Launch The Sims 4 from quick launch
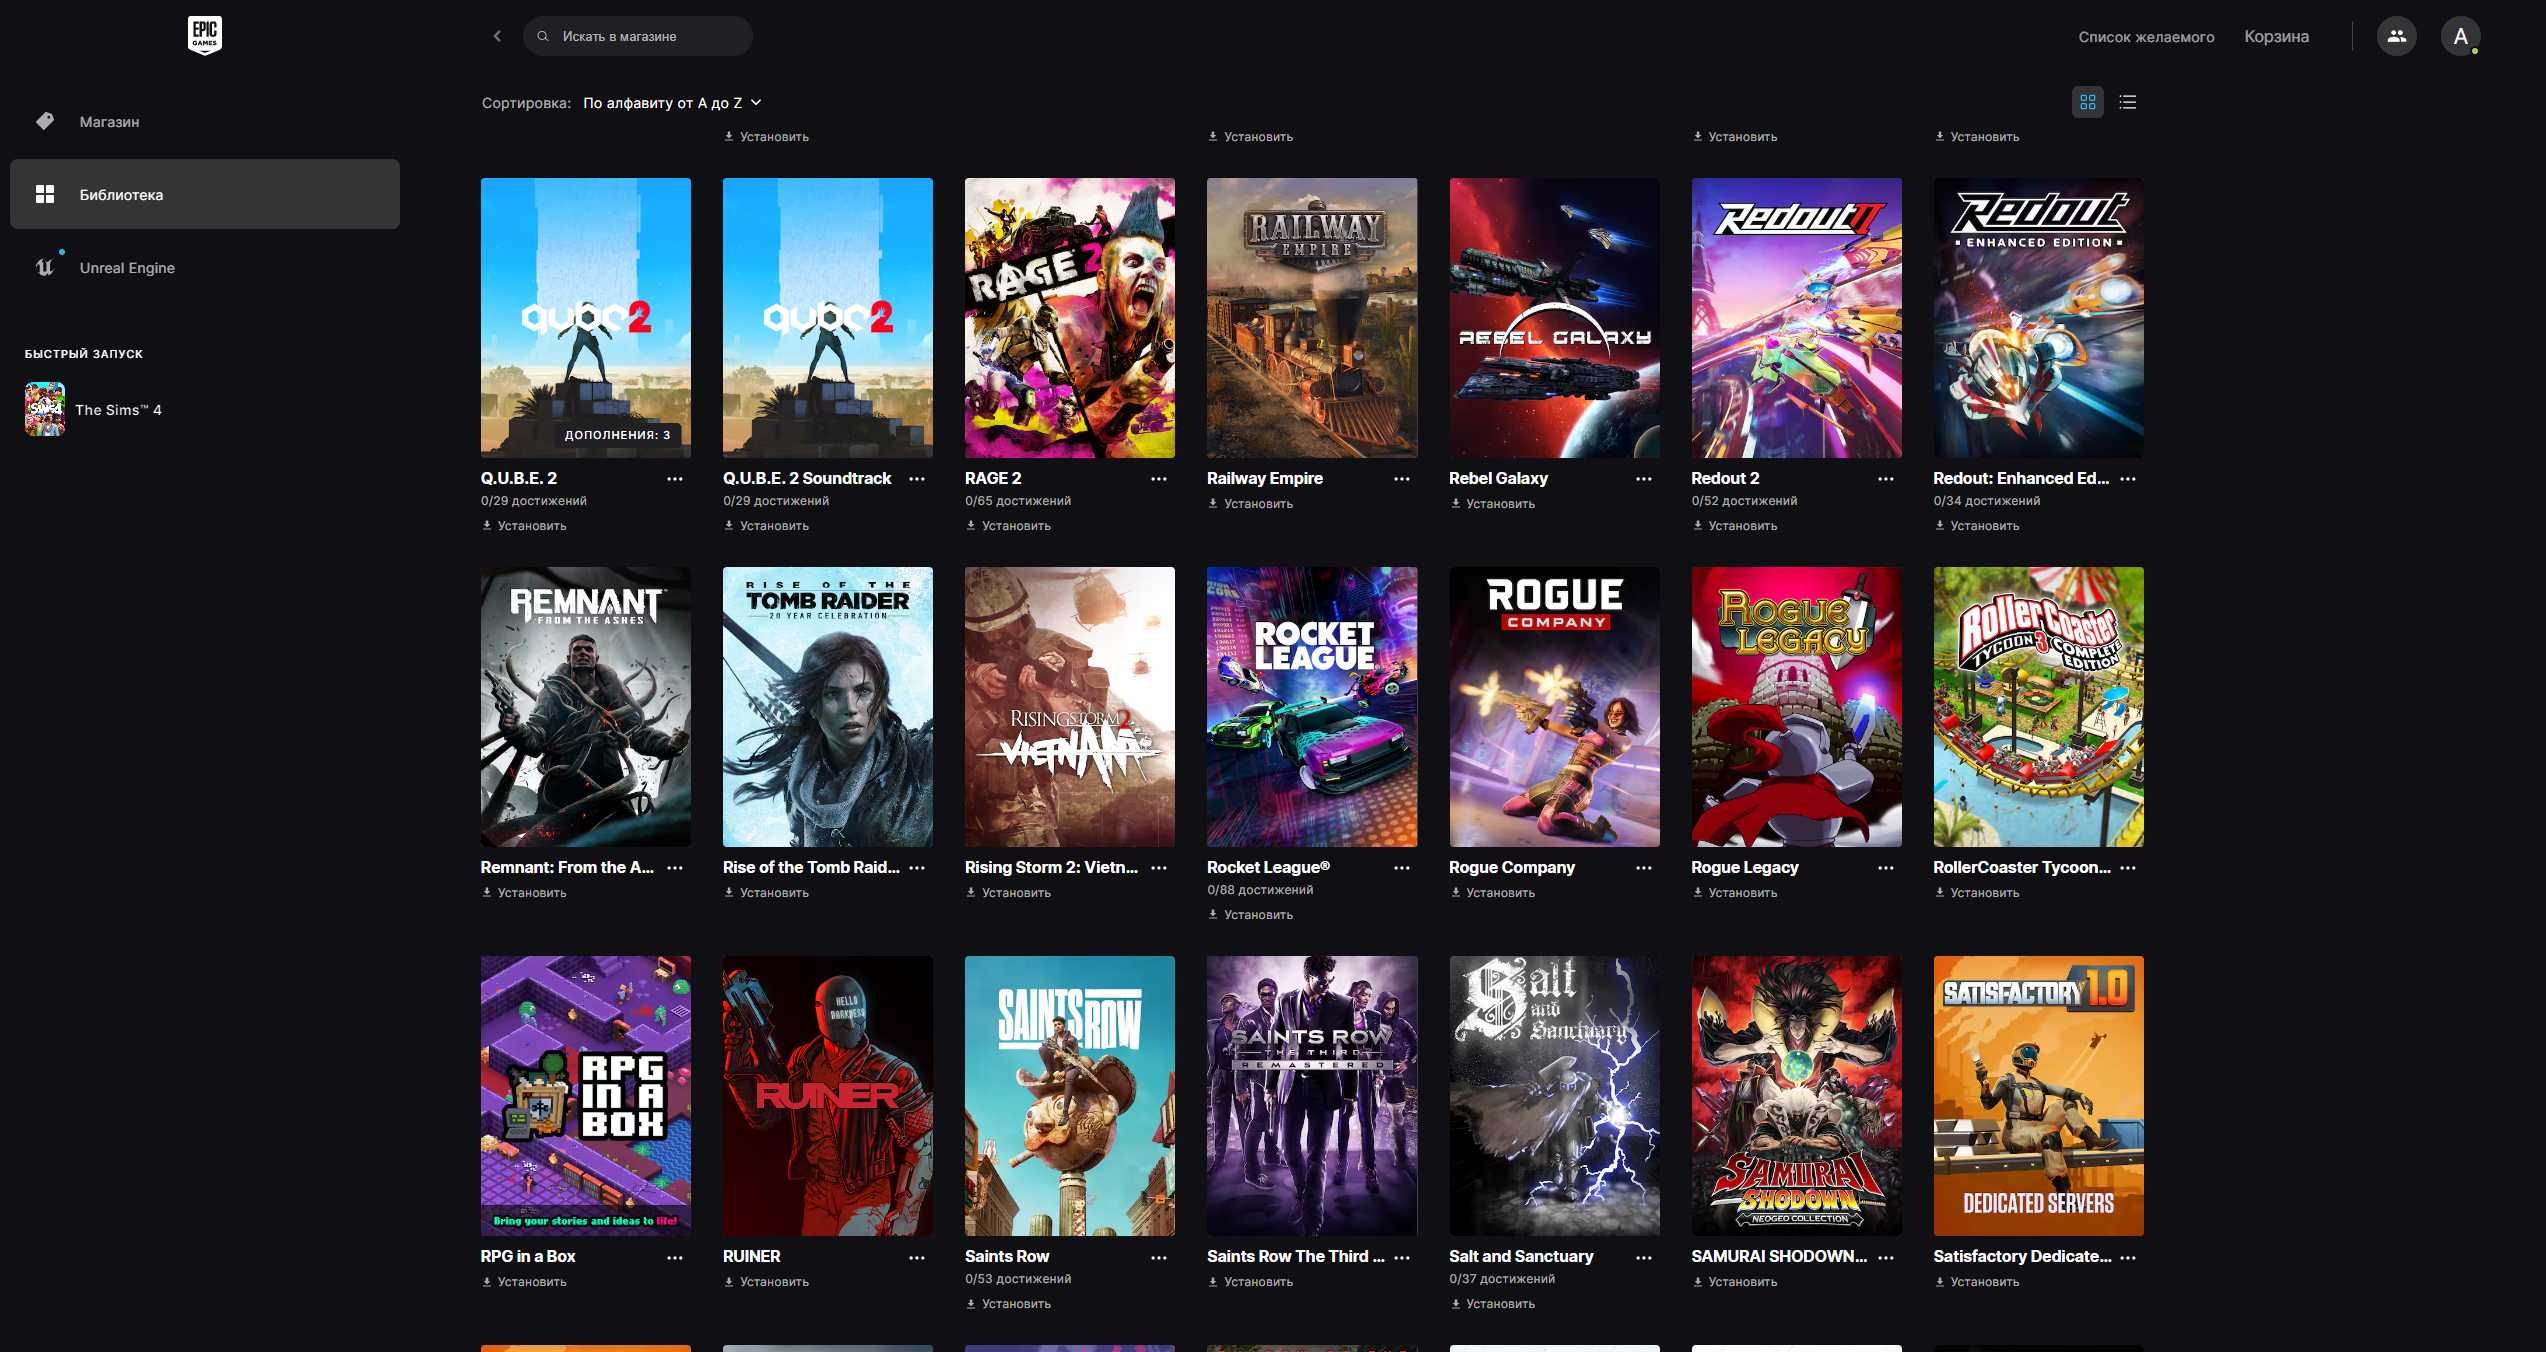Screen dimensions: 2546x1352 coord(95,409)
